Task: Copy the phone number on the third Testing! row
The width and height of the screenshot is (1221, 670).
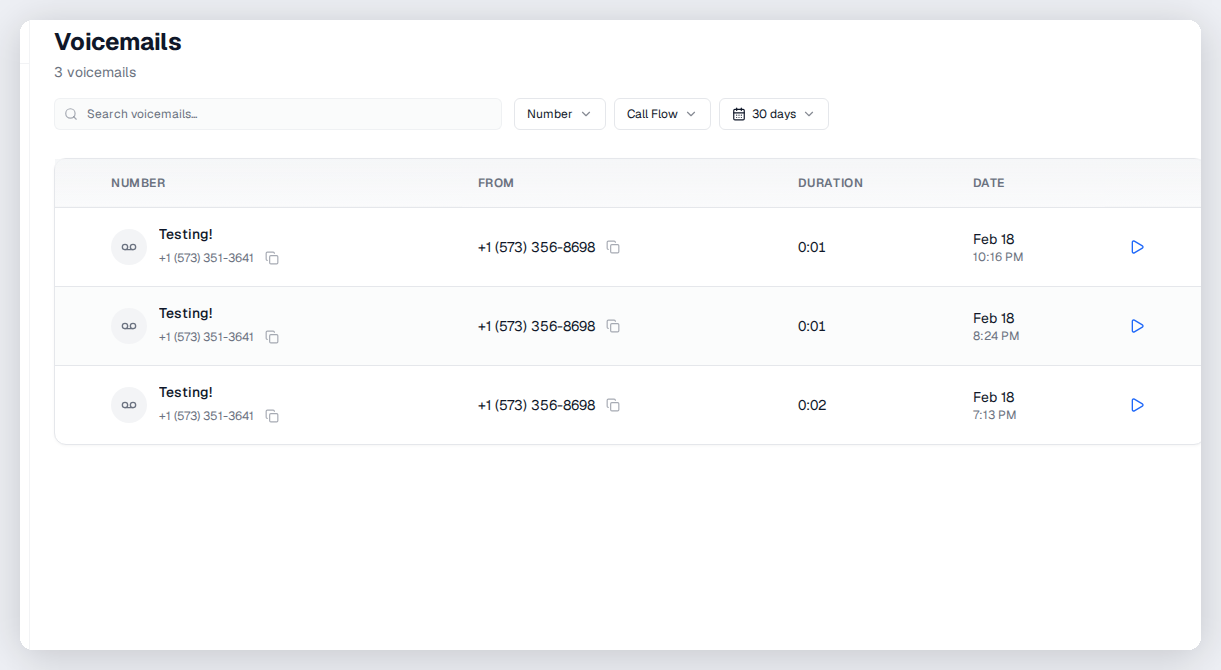Action: click(x=272, y=415)
